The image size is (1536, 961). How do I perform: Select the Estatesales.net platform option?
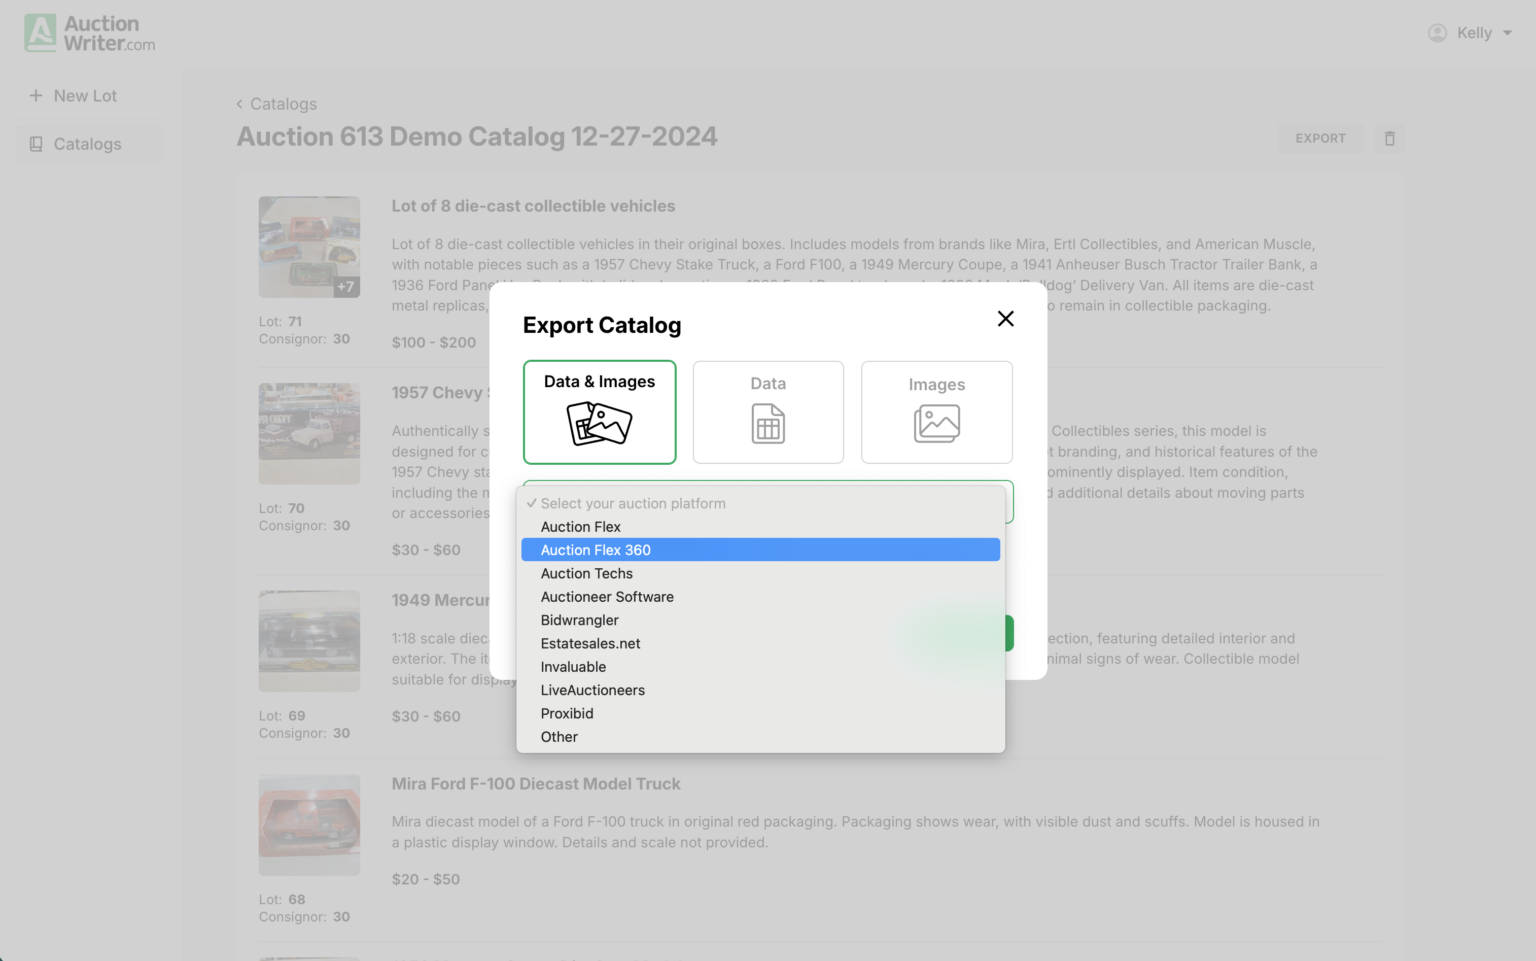pos(590,643)
